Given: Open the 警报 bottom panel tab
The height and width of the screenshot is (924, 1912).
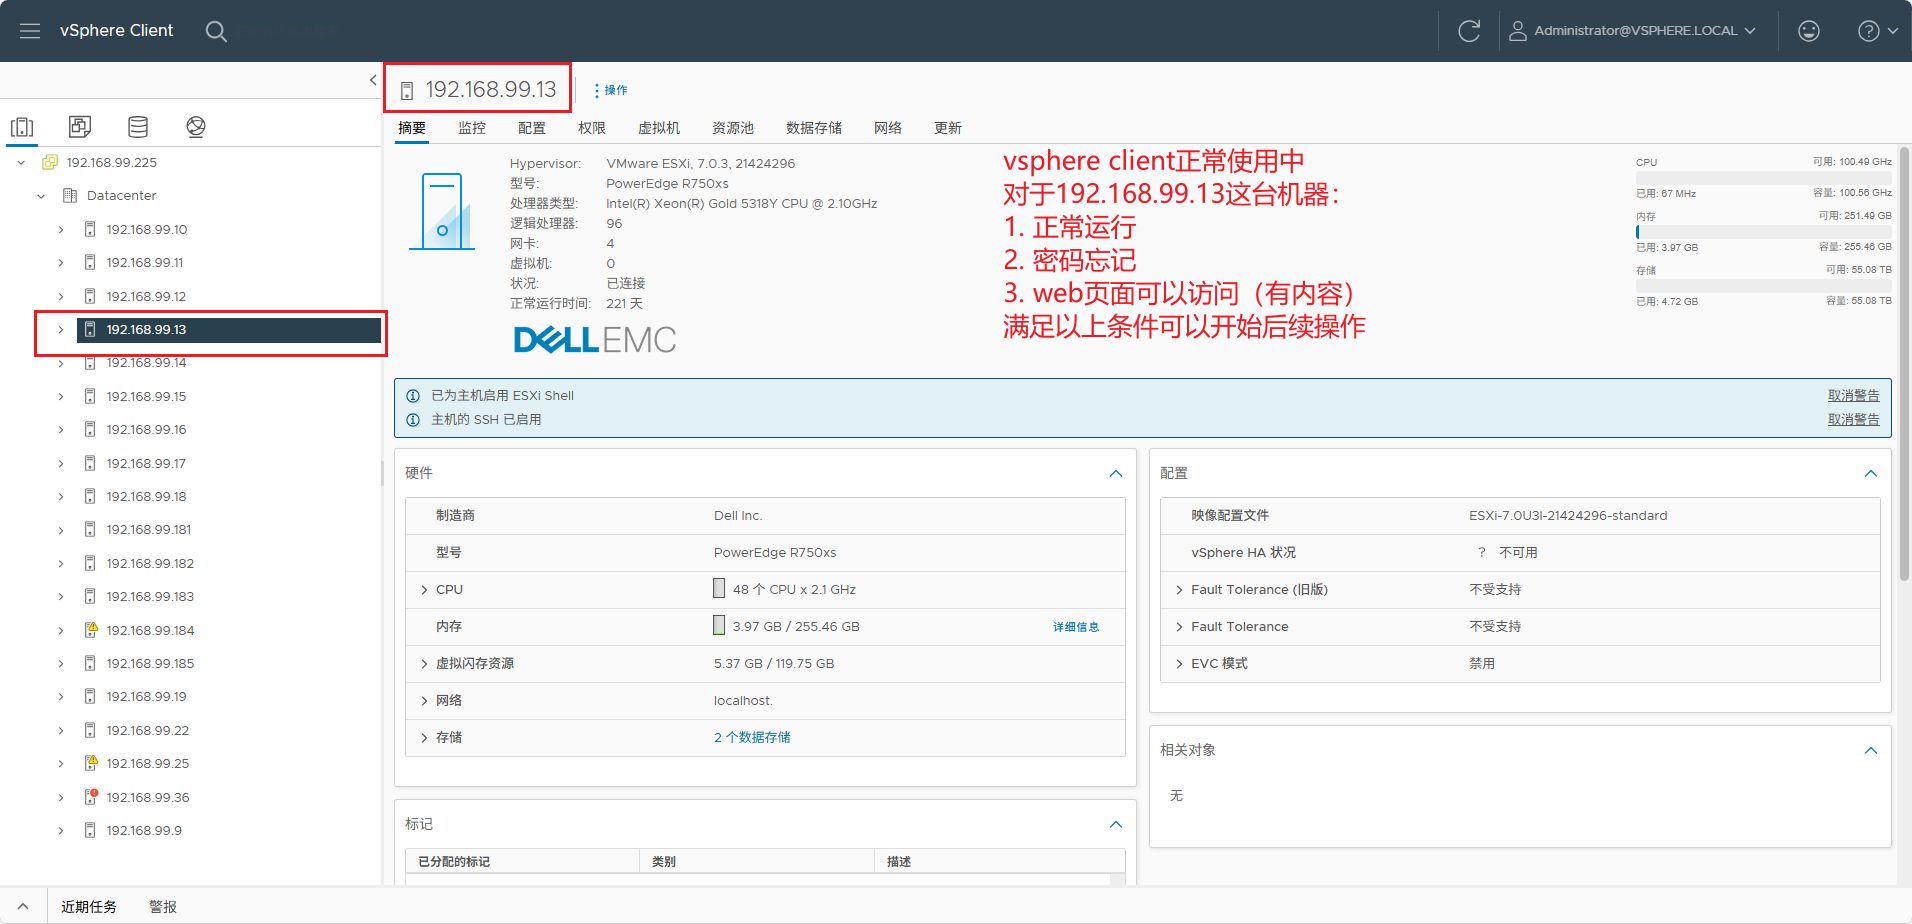Looking at the screenshot, I should point(163,907).
